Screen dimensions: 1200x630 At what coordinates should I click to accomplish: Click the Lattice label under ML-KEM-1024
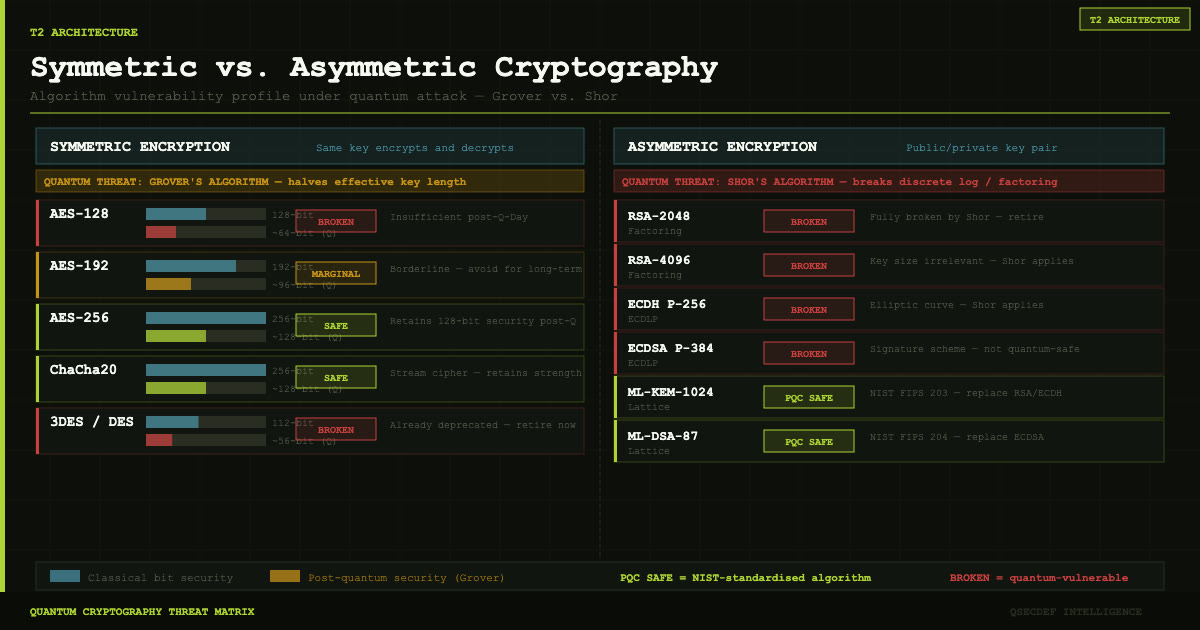point(649,407)
